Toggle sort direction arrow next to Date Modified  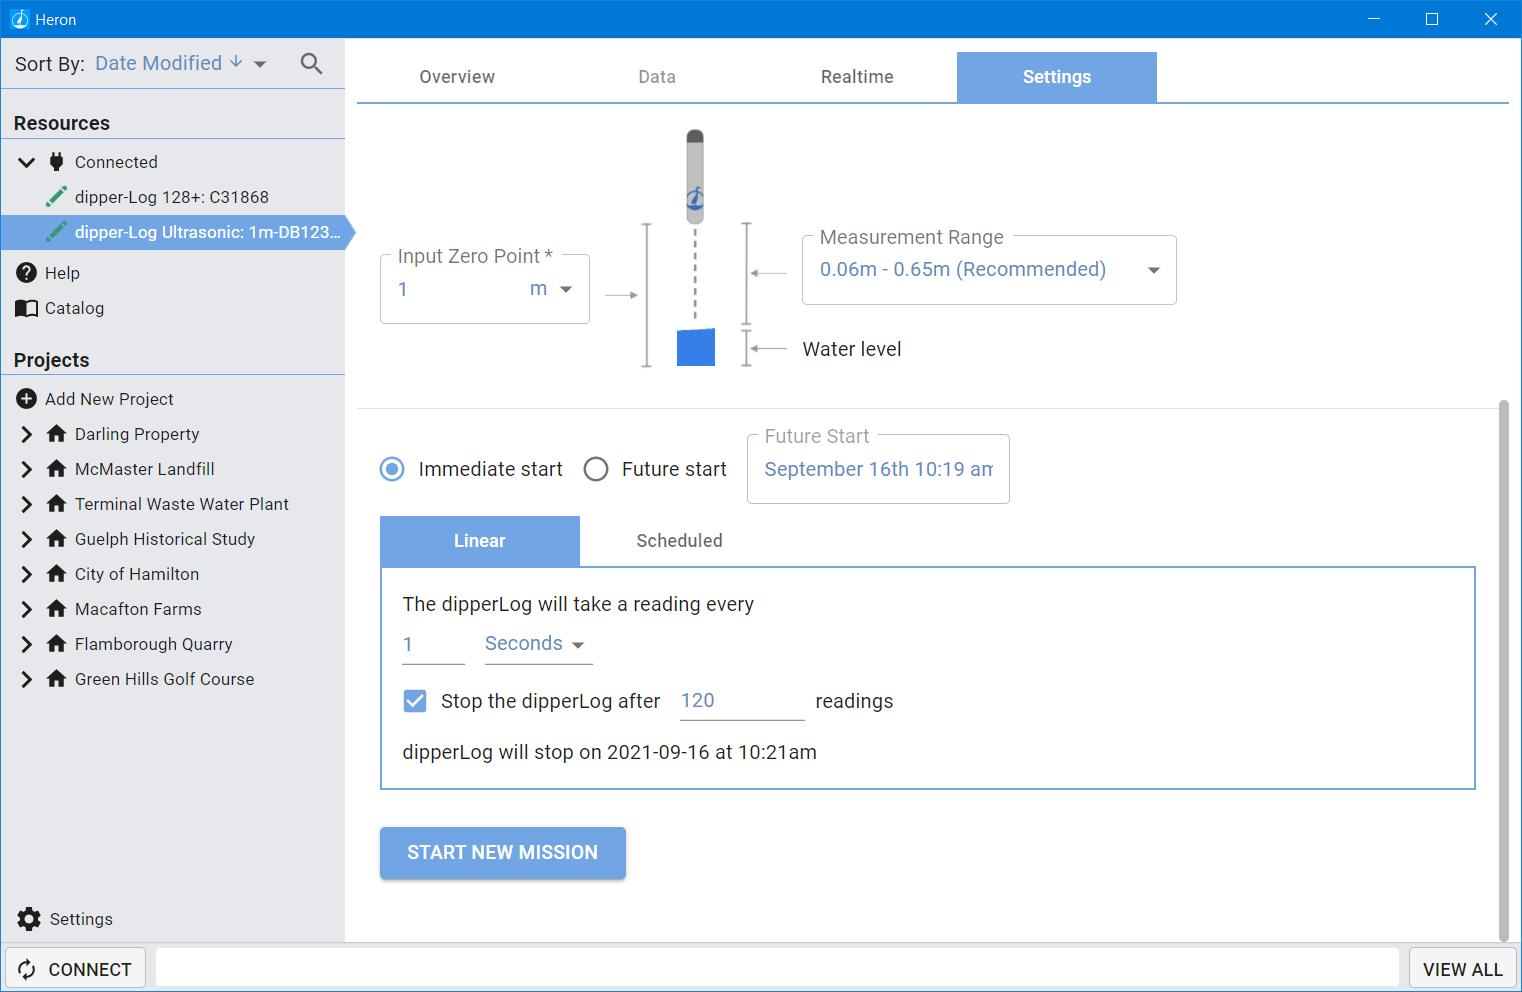236,62
